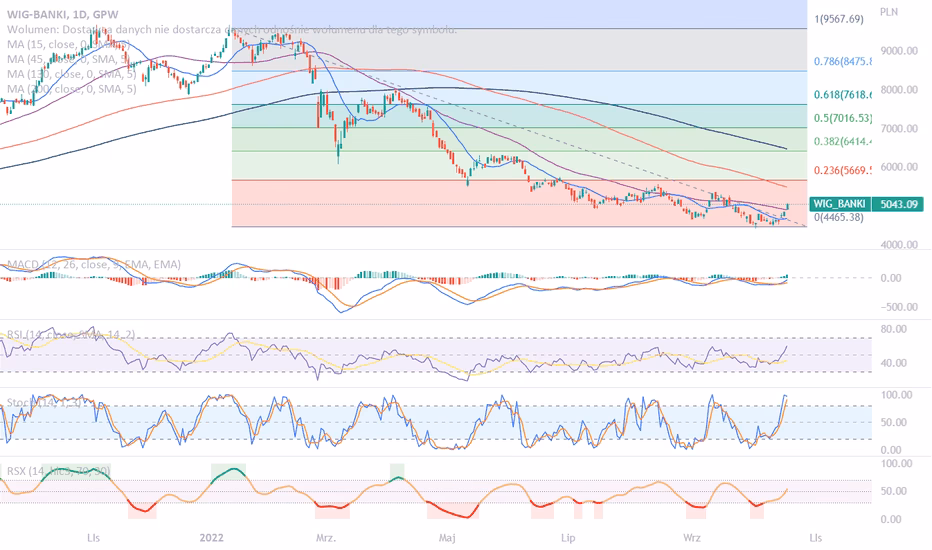Click the 4000.00 price axis value
Image resolution: width=932 pixels, height=550 pixels.
point(899,244)
